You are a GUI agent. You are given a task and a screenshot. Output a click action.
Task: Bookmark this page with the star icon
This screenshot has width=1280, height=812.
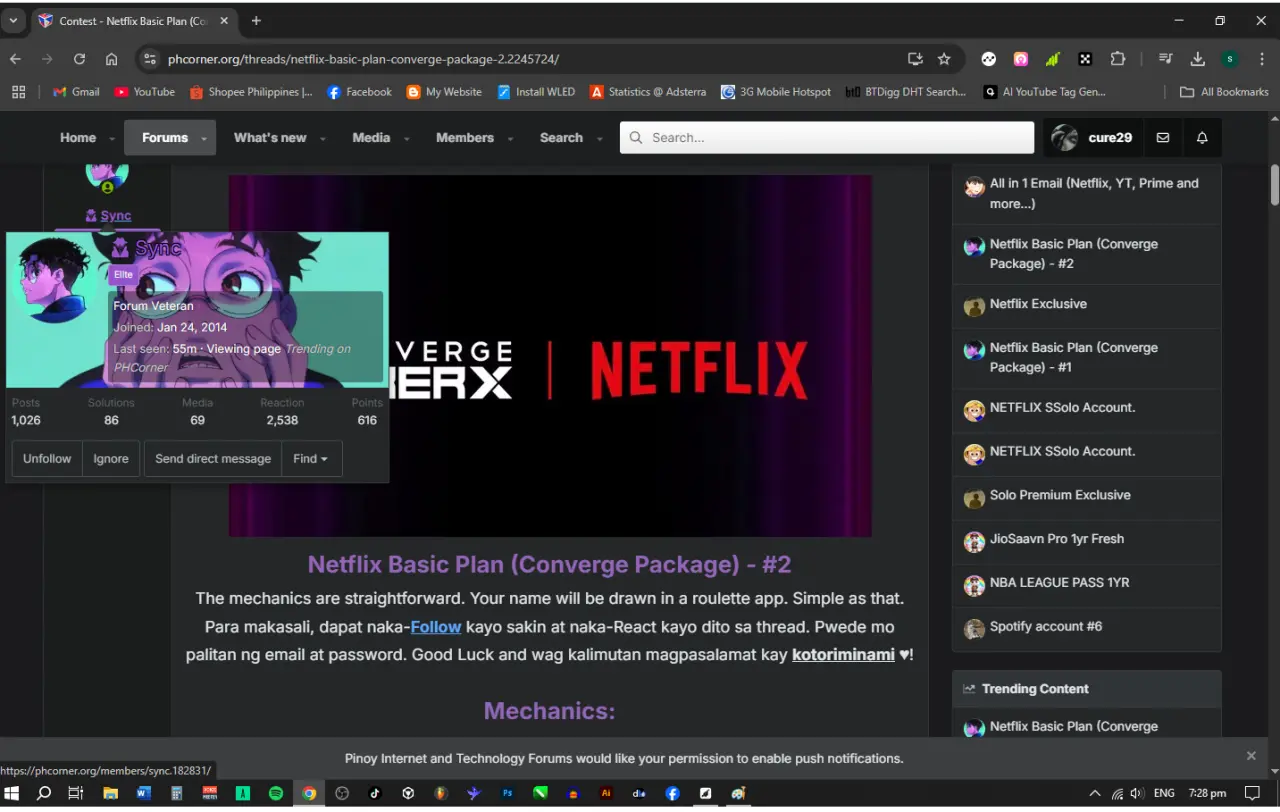click(944, 59)
